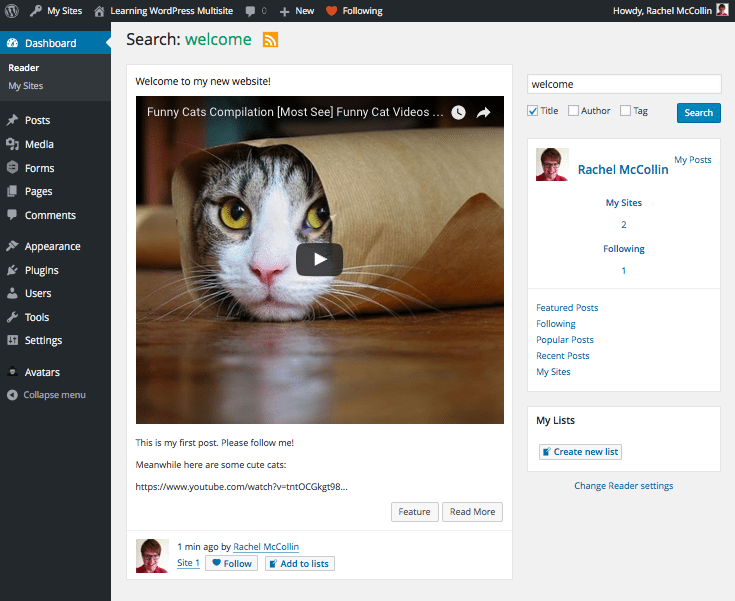Open the My Posts link
Image resolution: width=735 pixels, height=601 pixels.
(693, 160)
